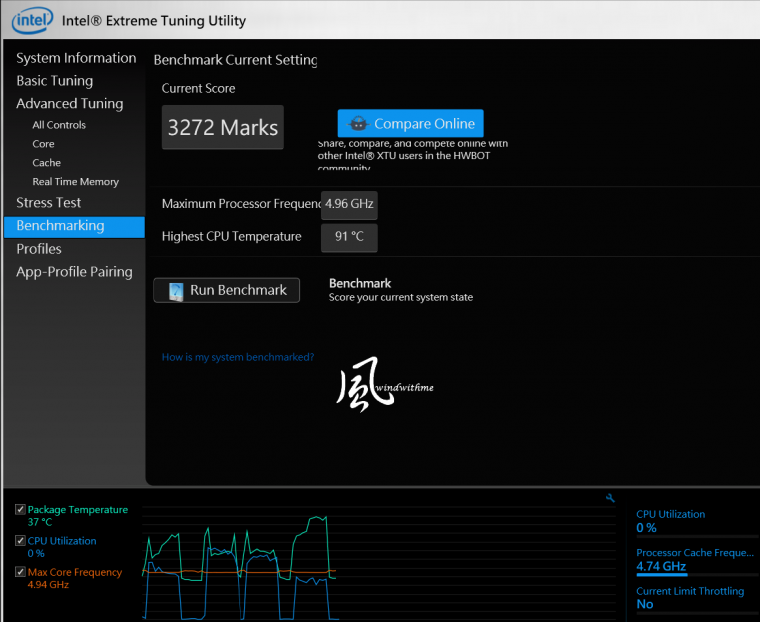760x622 pixels.
Task: Toggle the Package Temperature checkbox
Action: tap(21, 510)
